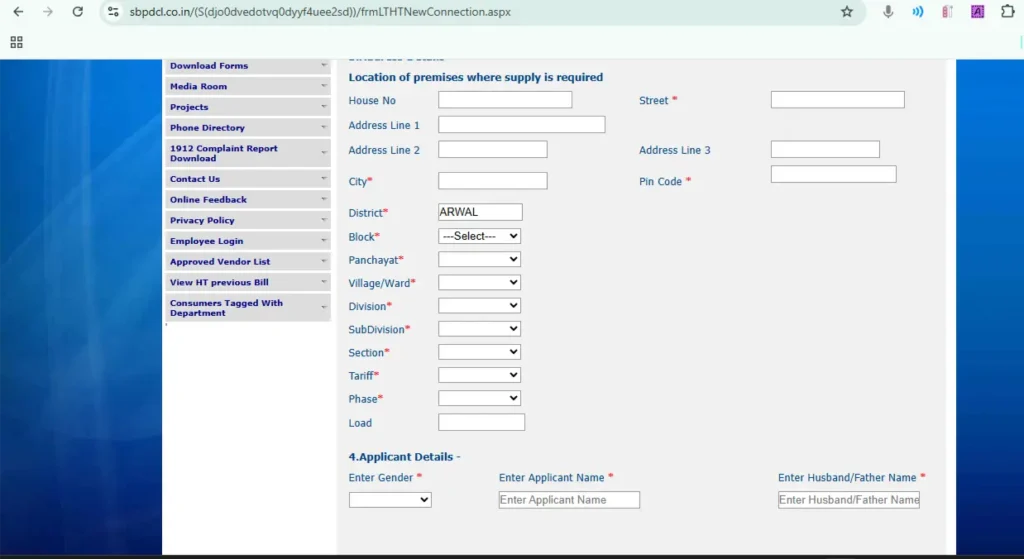View site information icon in address bar
1024x559 pixels.
coord(113,12)
